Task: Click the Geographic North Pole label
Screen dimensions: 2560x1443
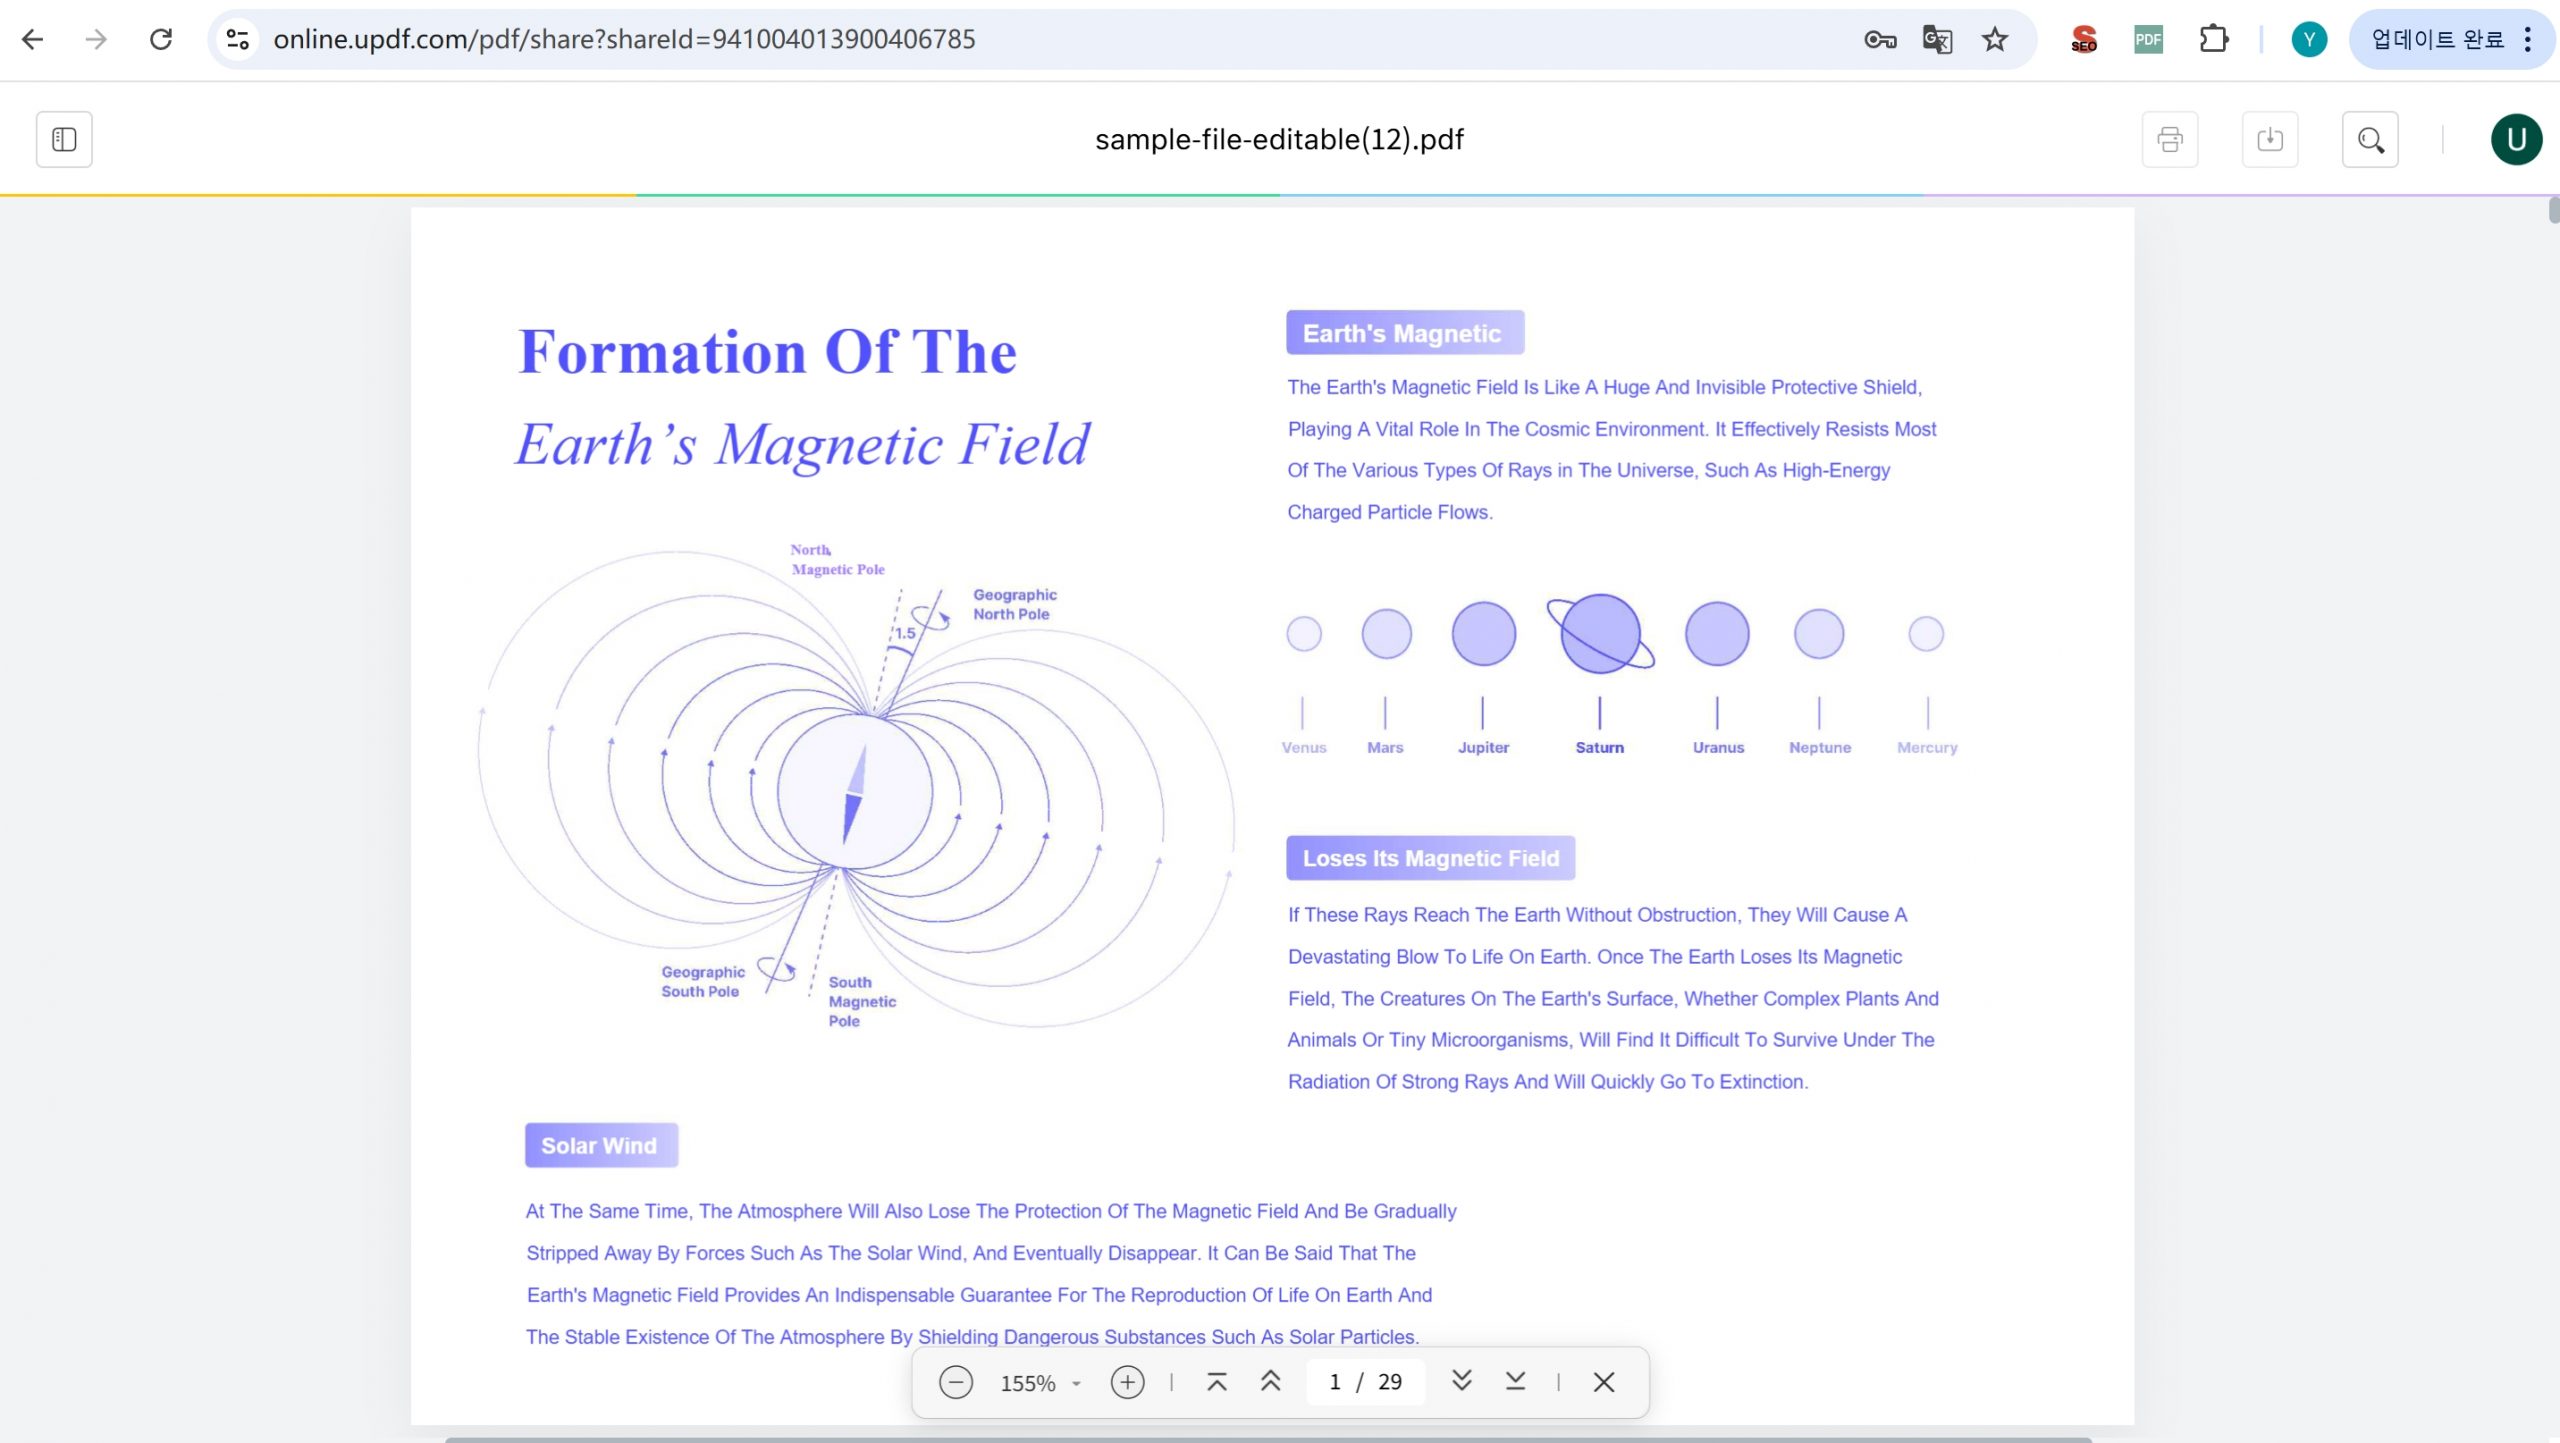Action: point(1015,604)
